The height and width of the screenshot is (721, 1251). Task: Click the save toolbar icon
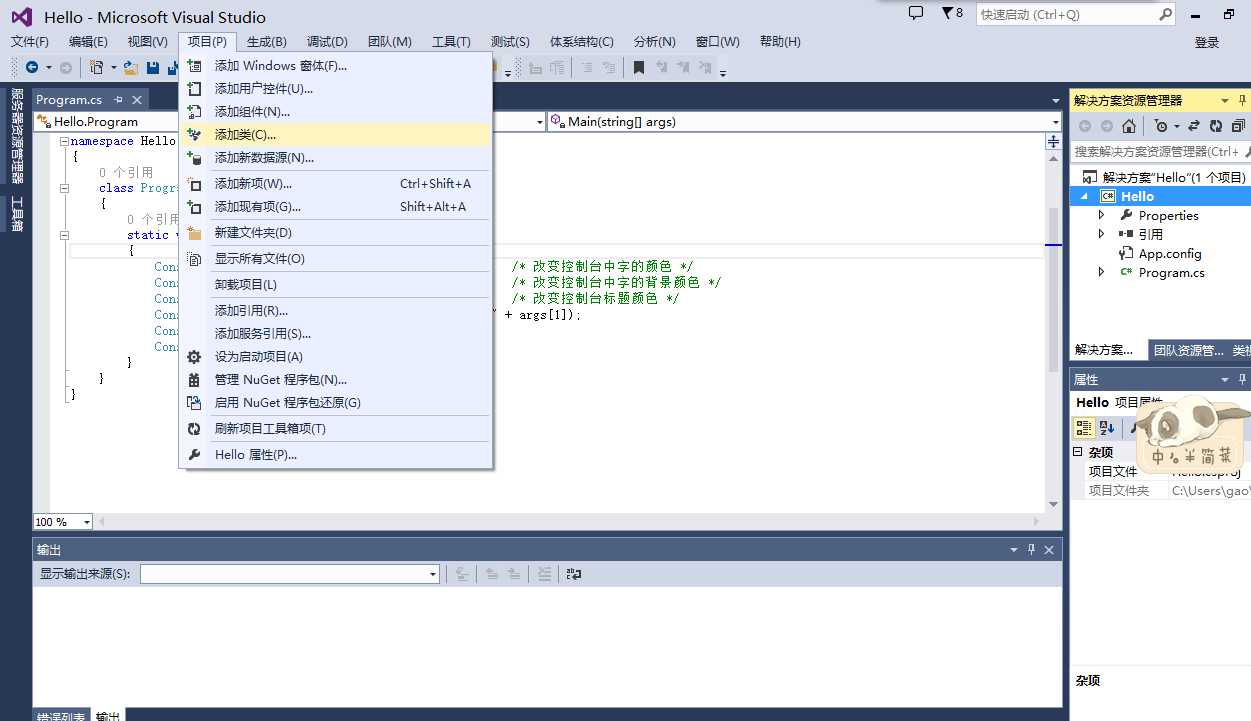tap(153, 68)
